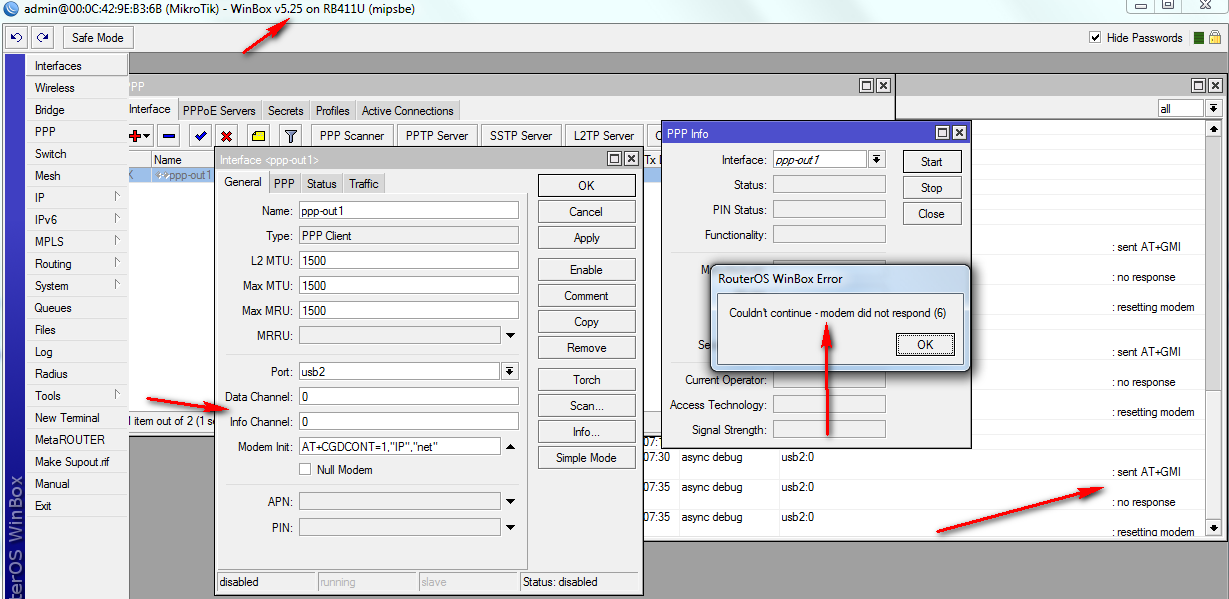Click the log window scroll down arrow
1229x599 pixels.
(x=1214, y=527)
